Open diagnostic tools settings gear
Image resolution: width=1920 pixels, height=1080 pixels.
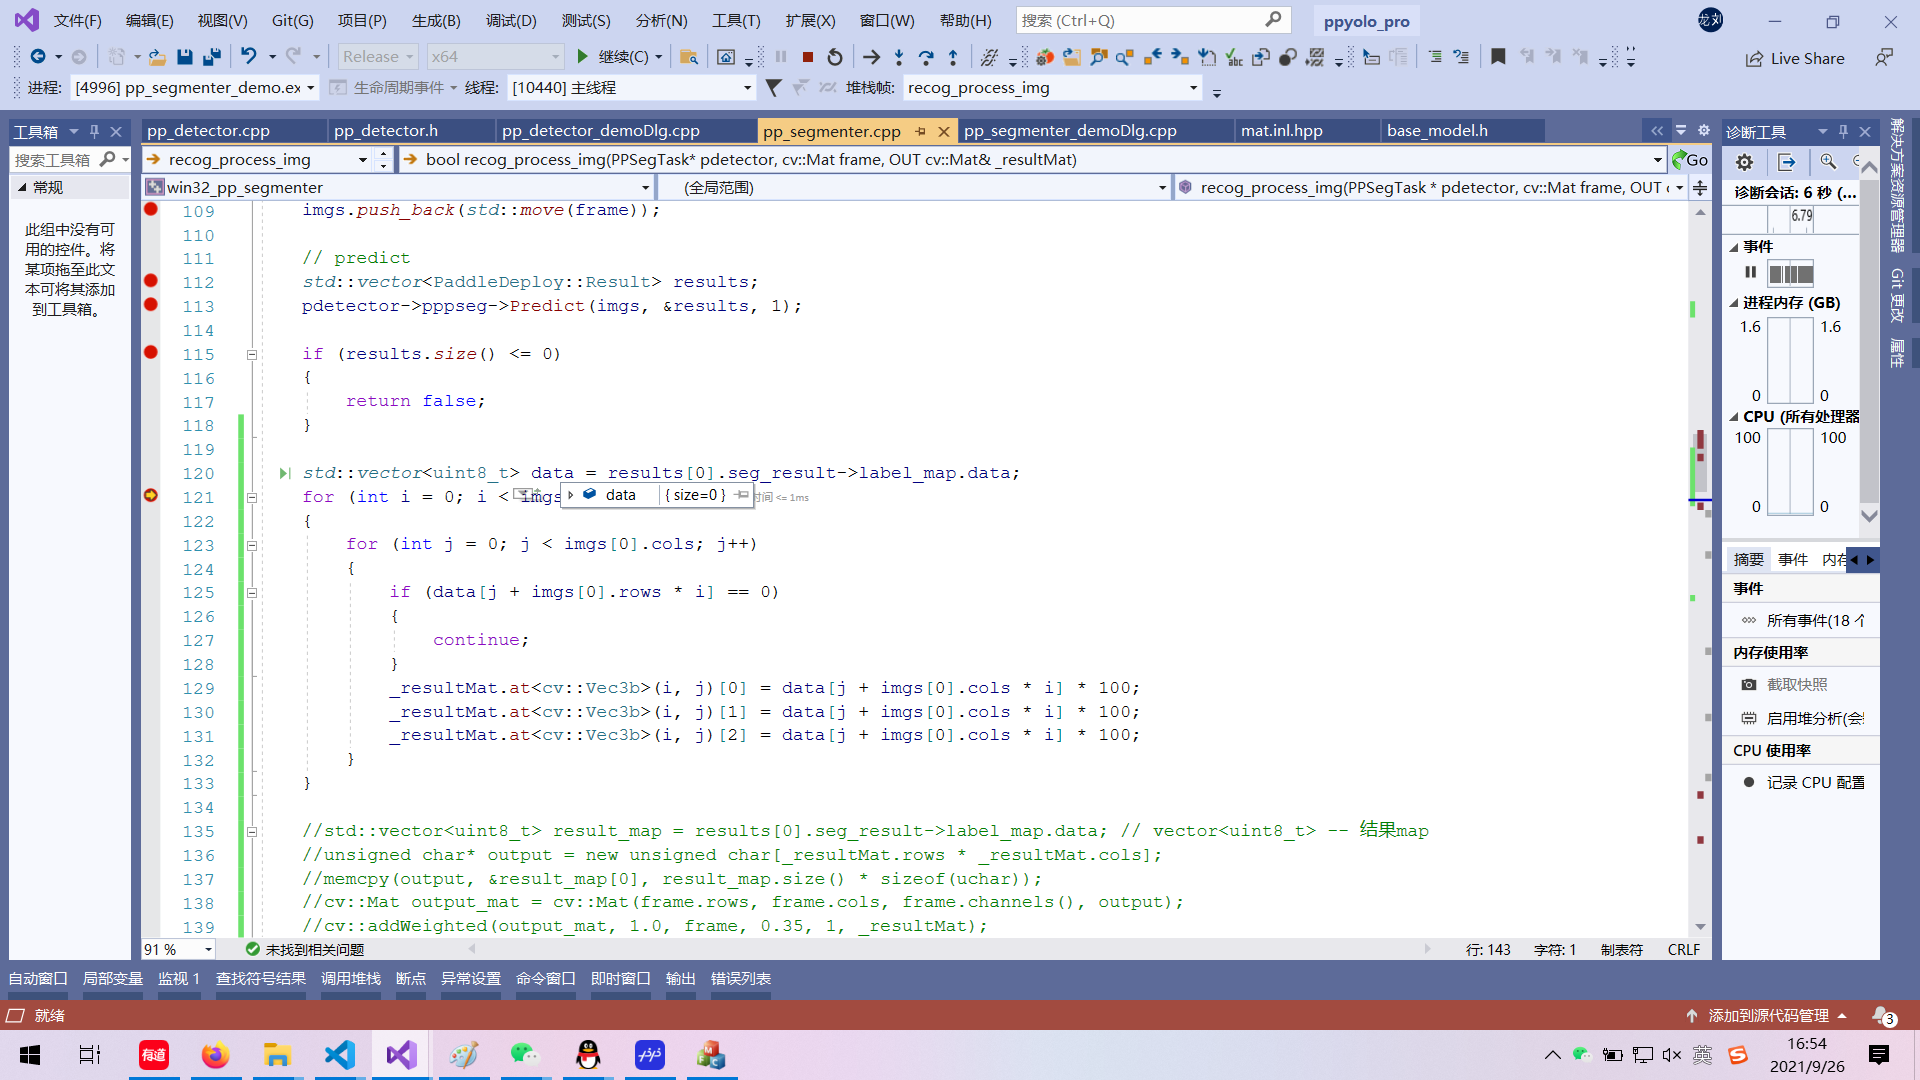click(1744, 162)
